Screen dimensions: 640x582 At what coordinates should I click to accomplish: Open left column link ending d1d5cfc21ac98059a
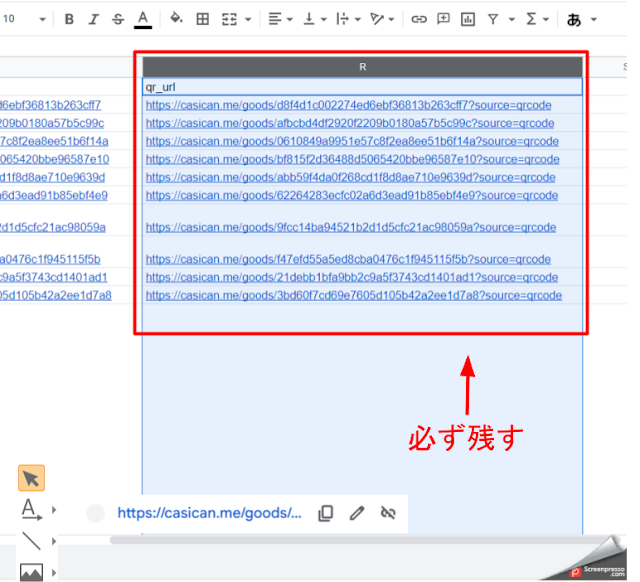(x=53, y=227)
